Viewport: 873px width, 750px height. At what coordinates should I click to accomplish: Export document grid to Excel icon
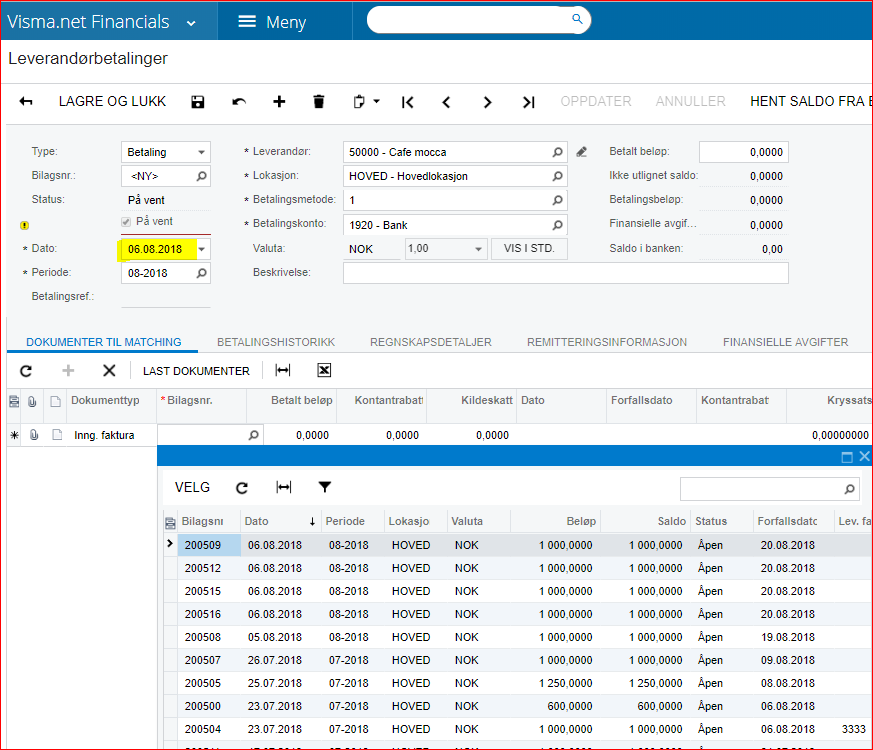point(324,370)
